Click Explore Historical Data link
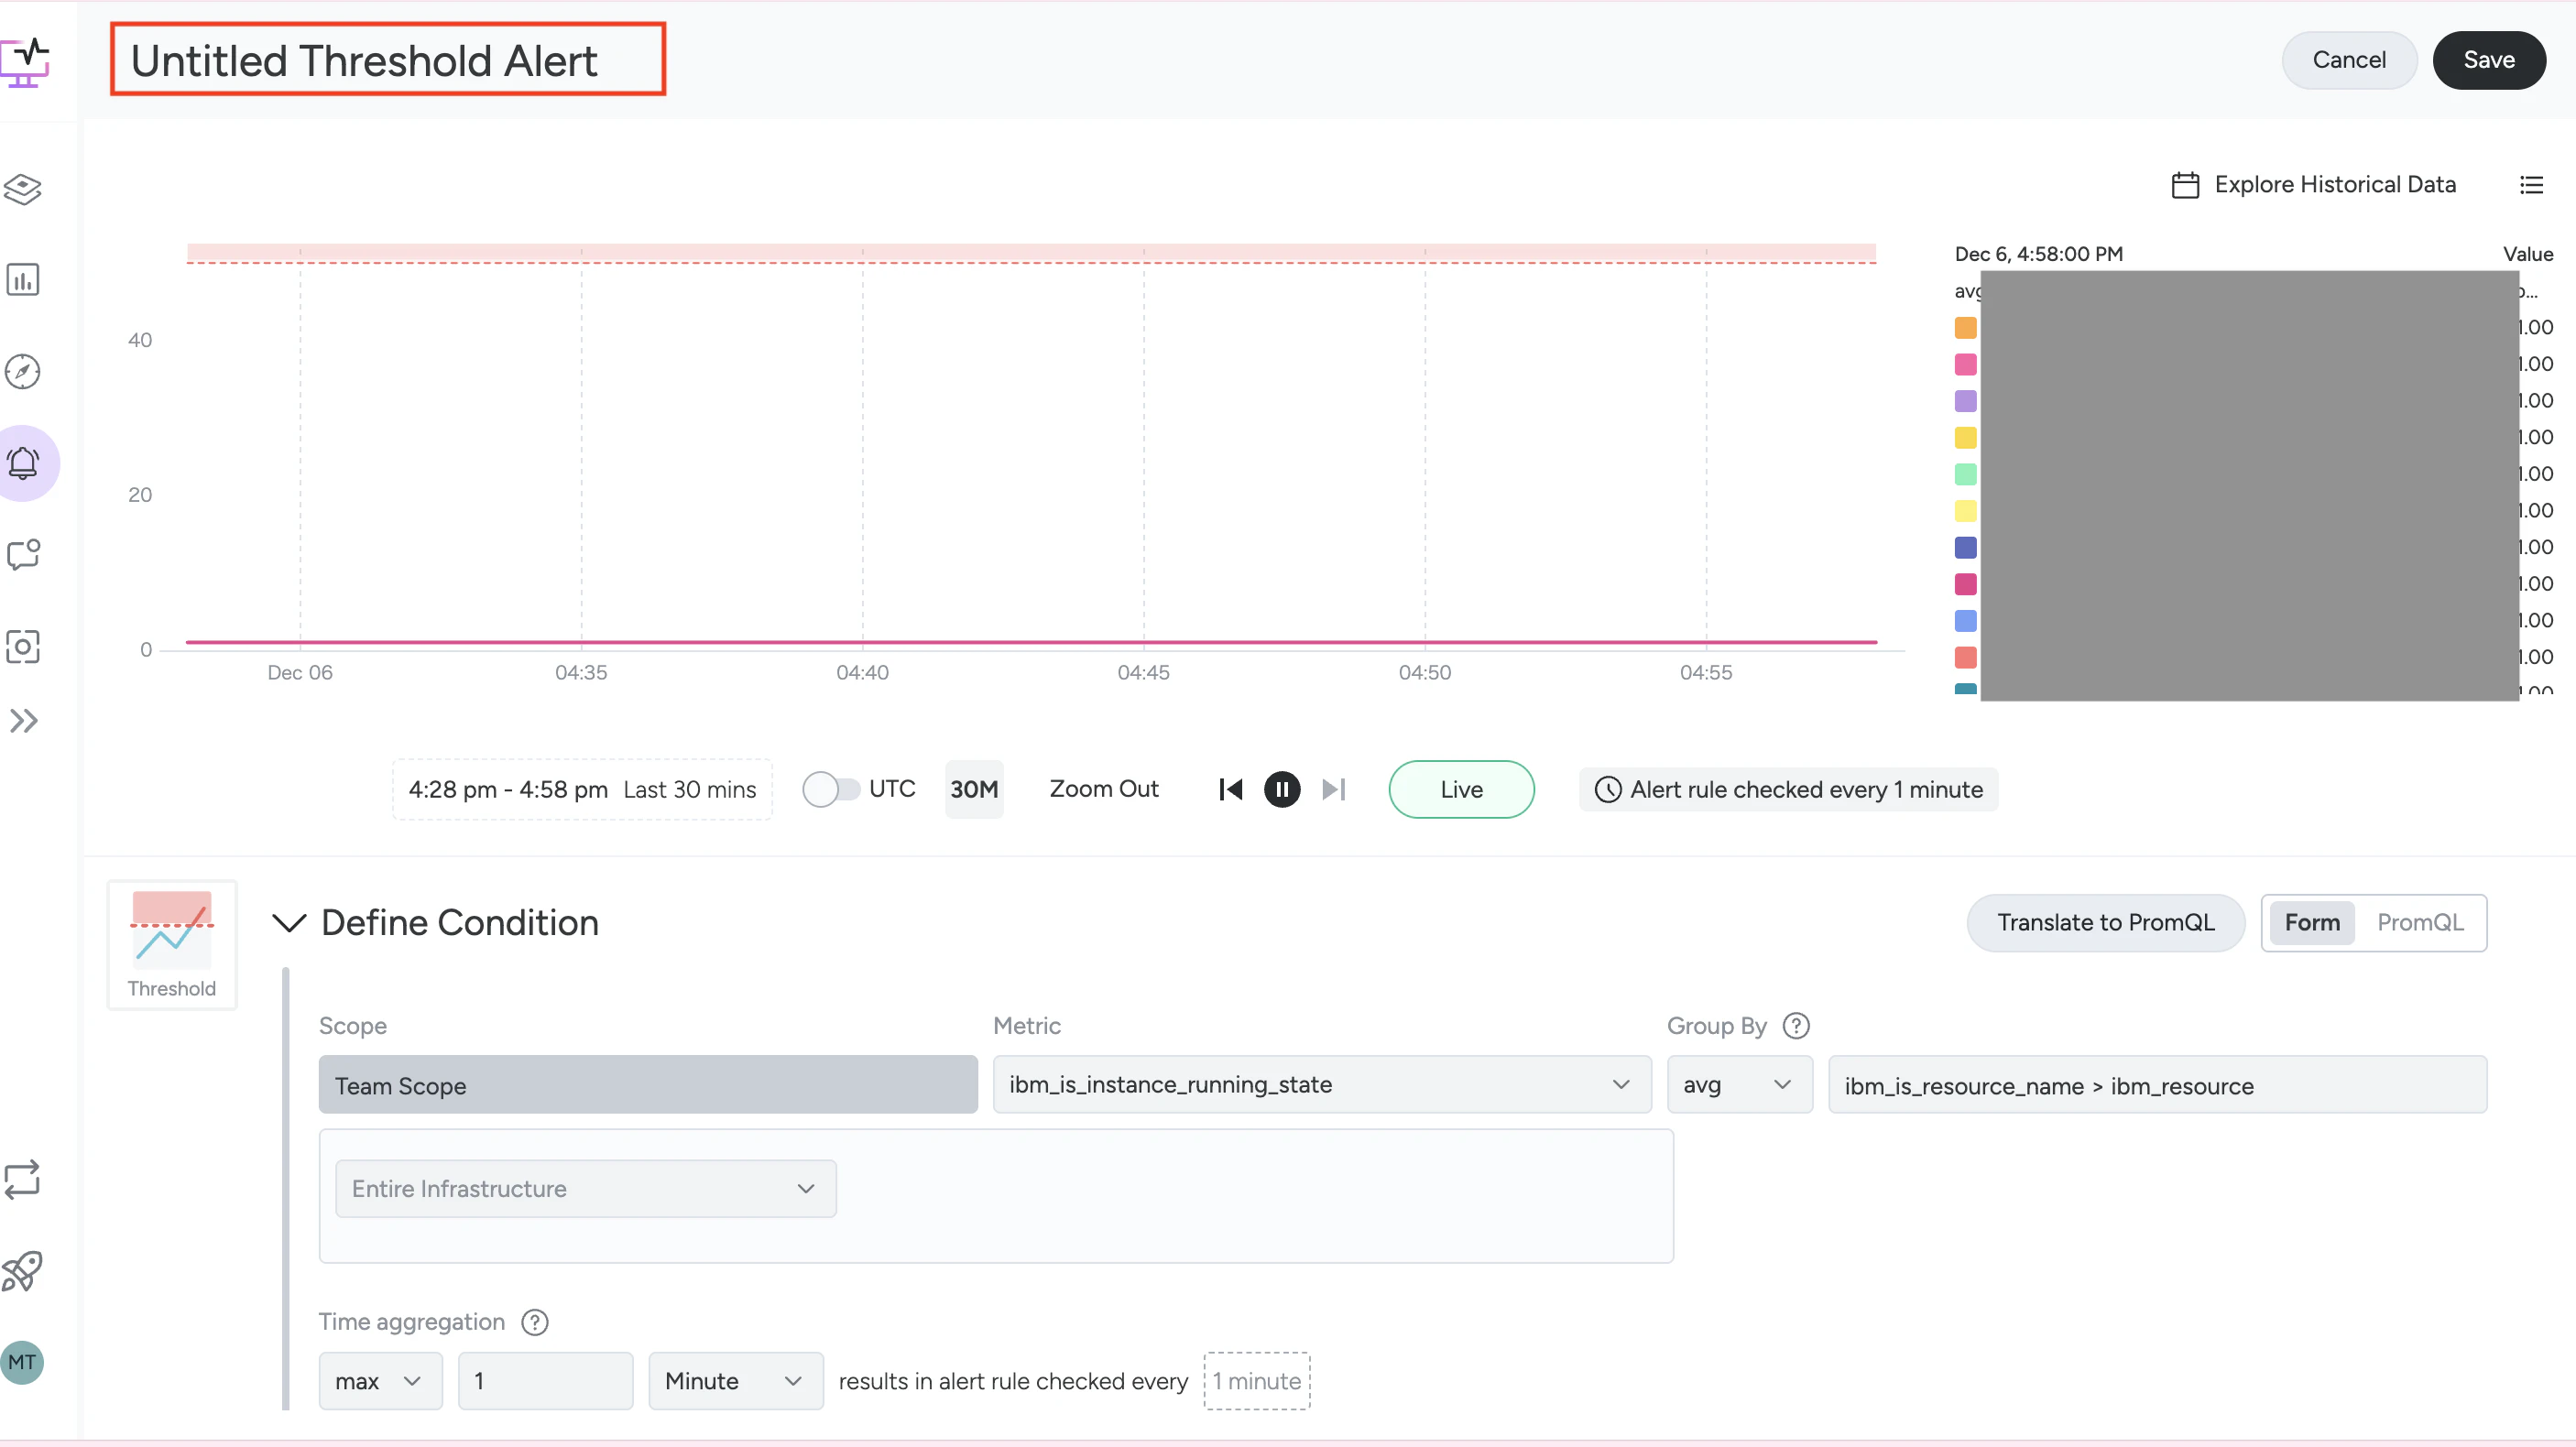2576x1447 pixels. point(2335,185)
